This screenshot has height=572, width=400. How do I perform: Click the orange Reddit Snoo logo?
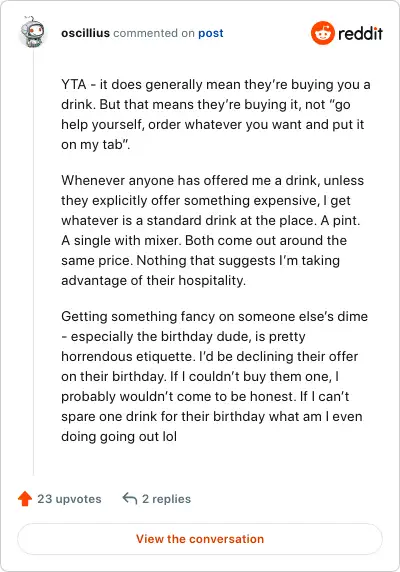[x=322, y=33]
